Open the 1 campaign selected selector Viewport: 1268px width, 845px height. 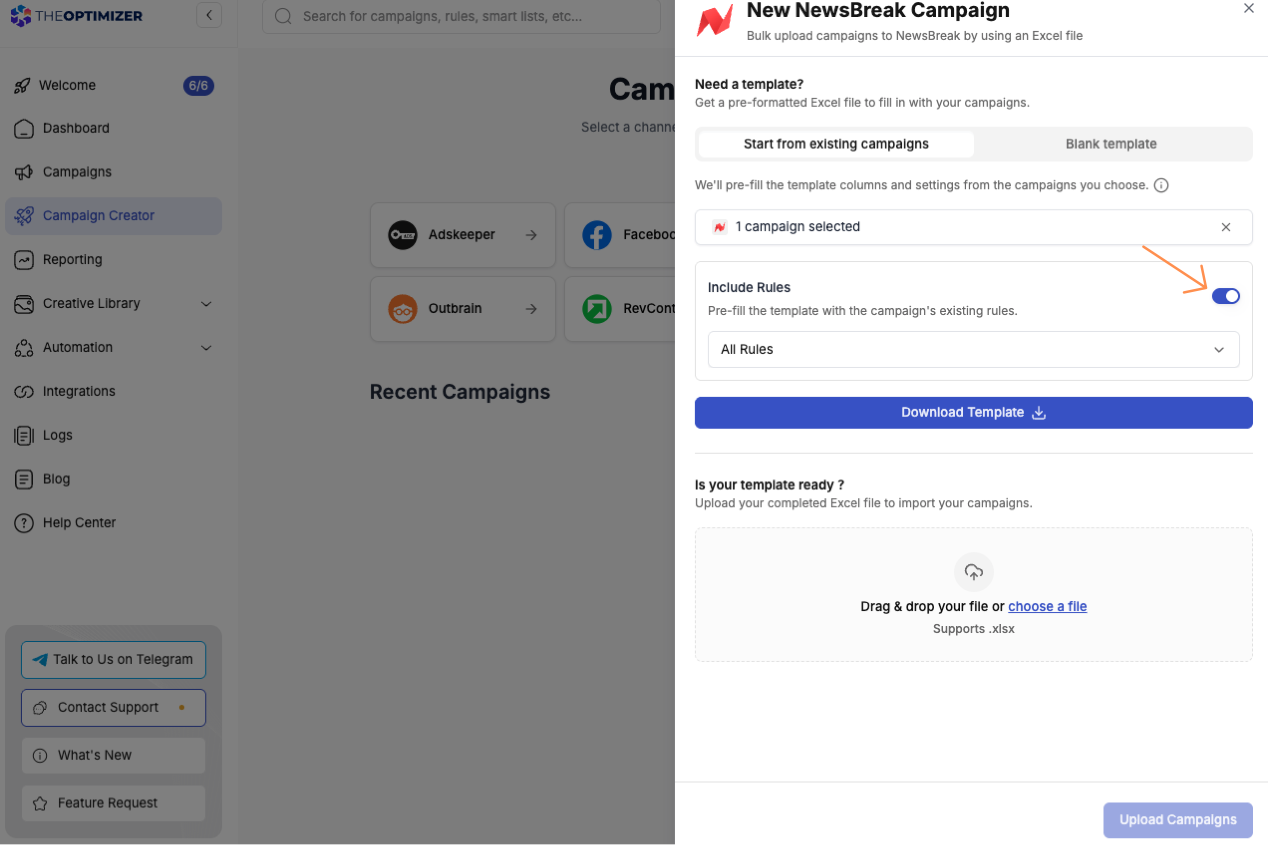974,227
